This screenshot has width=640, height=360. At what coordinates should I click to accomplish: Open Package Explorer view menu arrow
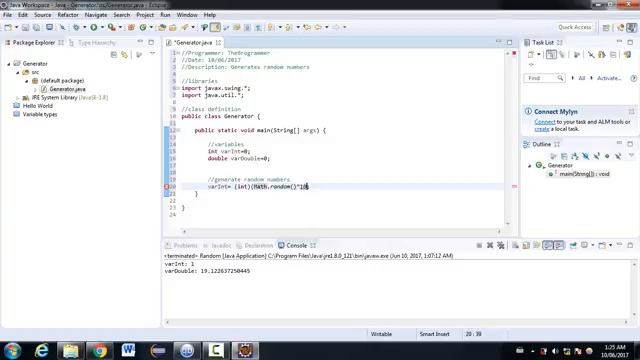152,54
